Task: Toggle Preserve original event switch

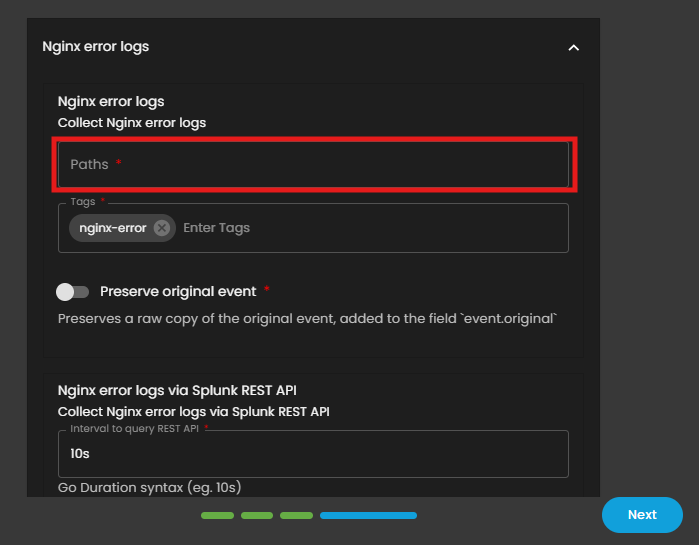Action: (x=73, y=292)
